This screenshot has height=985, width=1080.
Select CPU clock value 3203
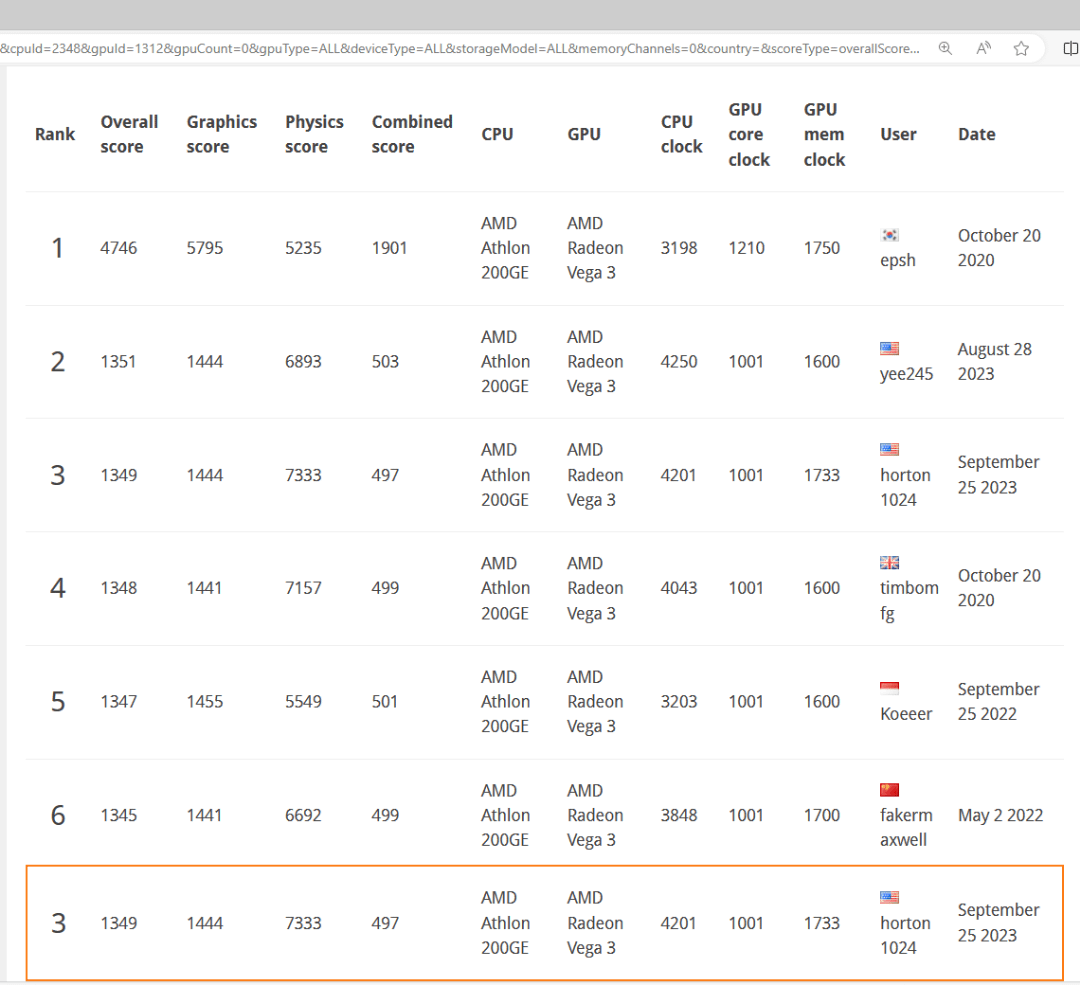[678, 702]
